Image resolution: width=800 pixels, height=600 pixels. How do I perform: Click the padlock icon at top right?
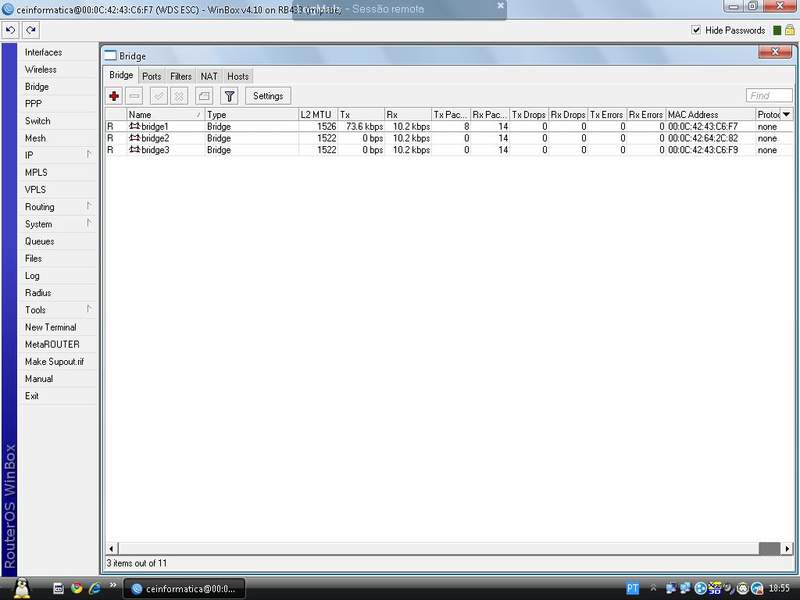point(790,30)
